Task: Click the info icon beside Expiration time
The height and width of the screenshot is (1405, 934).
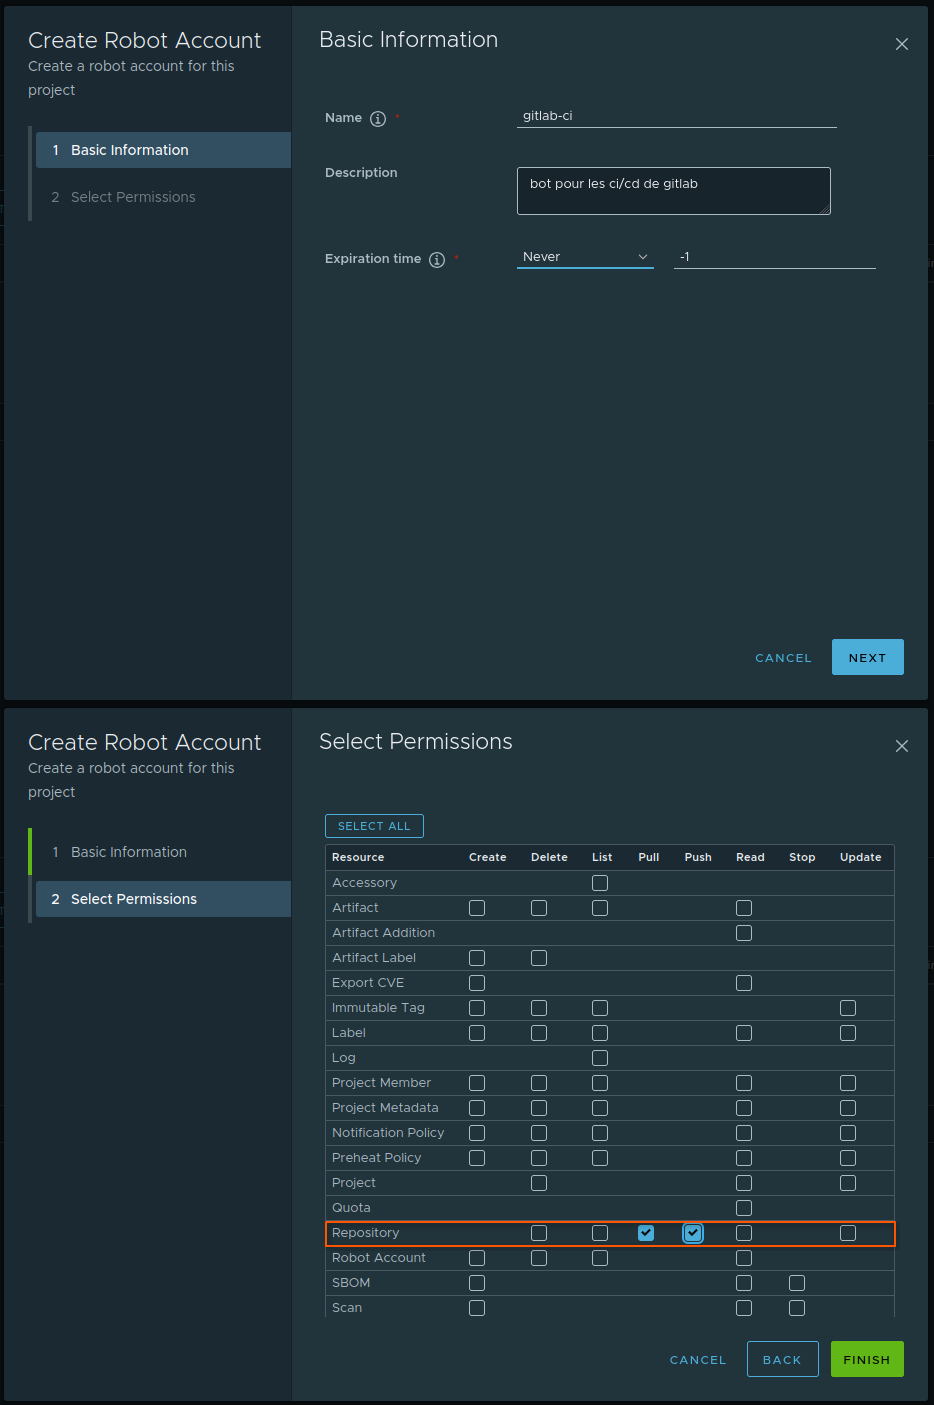Action: click(x=437, y=260)
